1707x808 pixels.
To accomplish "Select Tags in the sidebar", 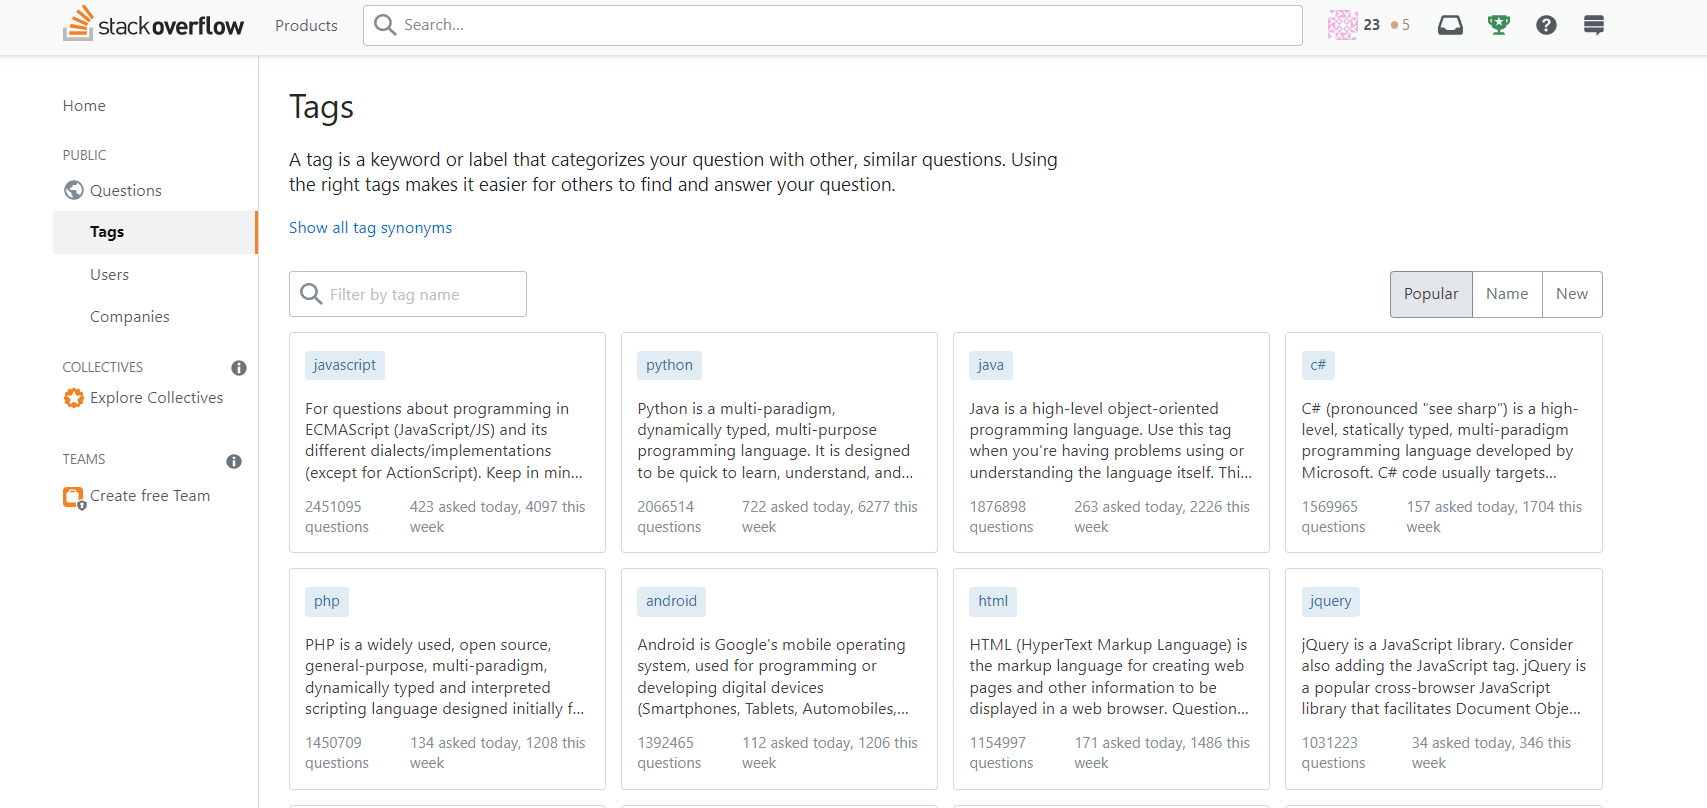I will coord(155,232).
